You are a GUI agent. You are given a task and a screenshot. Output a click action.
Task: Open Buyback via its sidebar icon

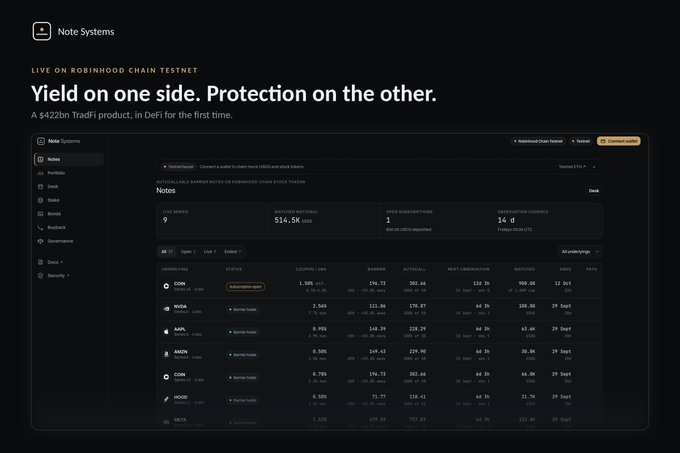pos(40,228)
